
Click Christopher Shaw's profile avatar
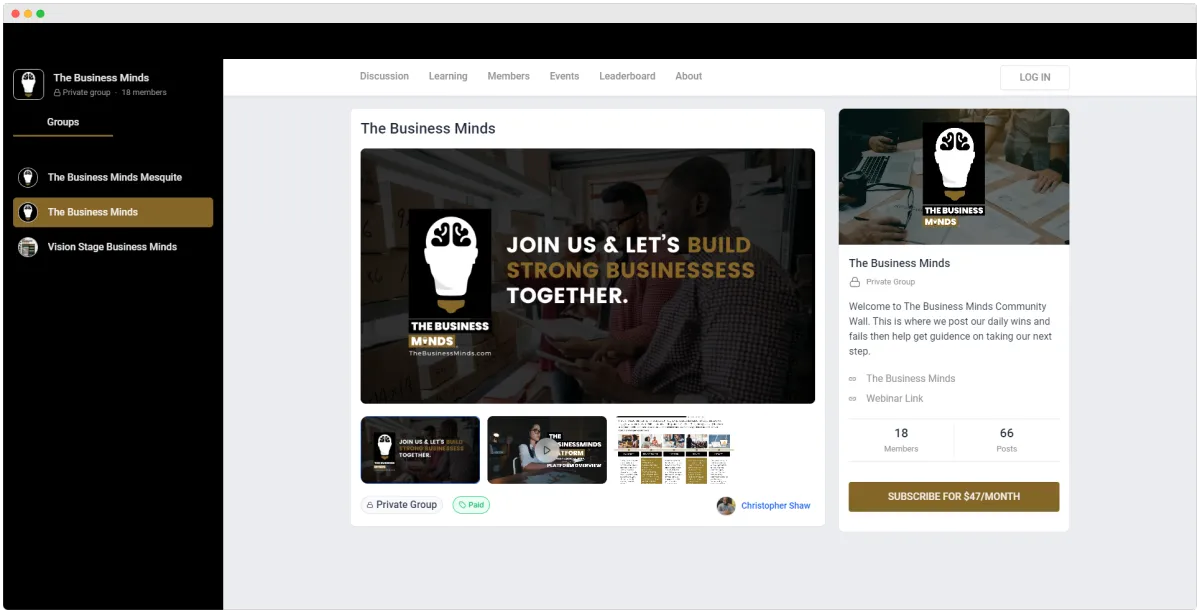[x=726, y=506]
